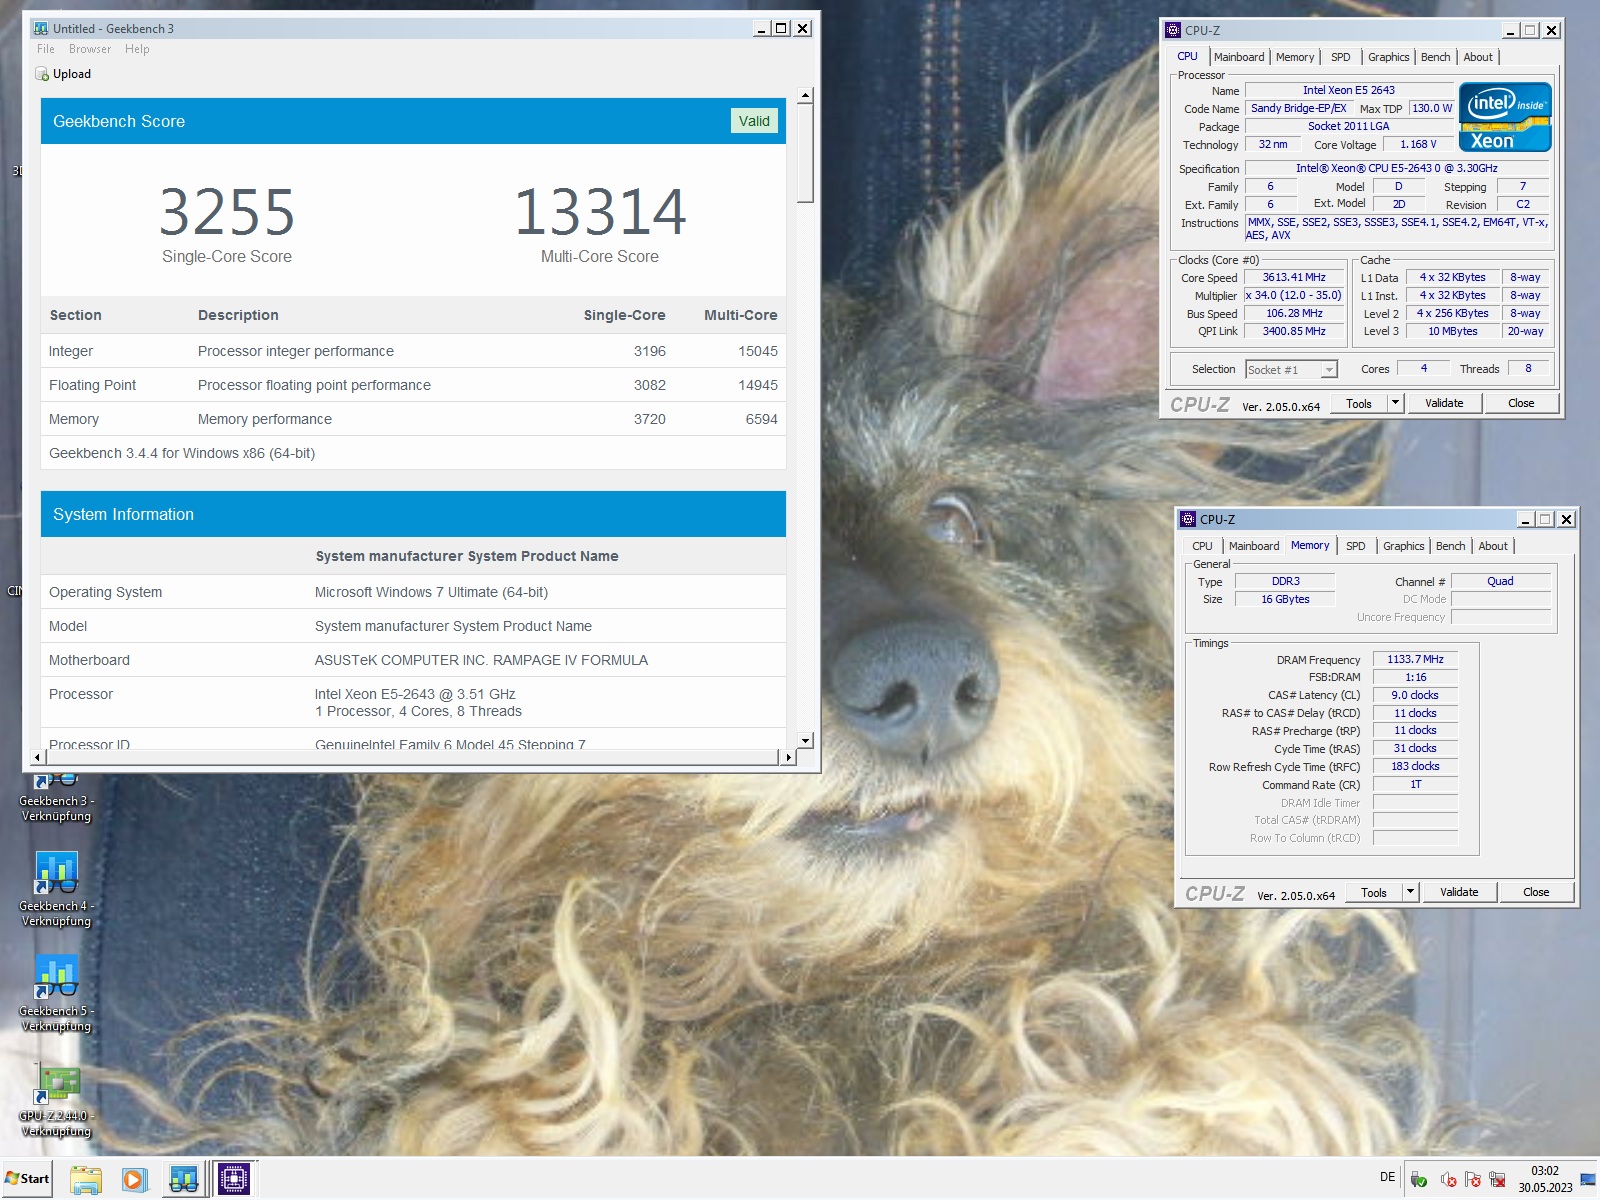The width and height of the screenshot is (1600, 1200).
Task: Click Close button in top CPU-Z
Action: (x=1521, y=403)
